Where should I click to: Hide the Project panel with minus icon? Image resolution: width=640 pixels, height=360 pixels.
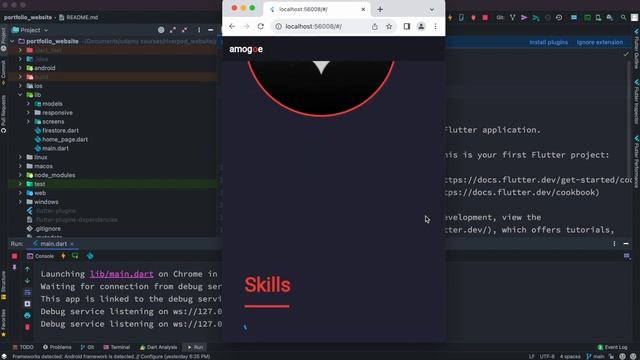[x=211, y=30]
